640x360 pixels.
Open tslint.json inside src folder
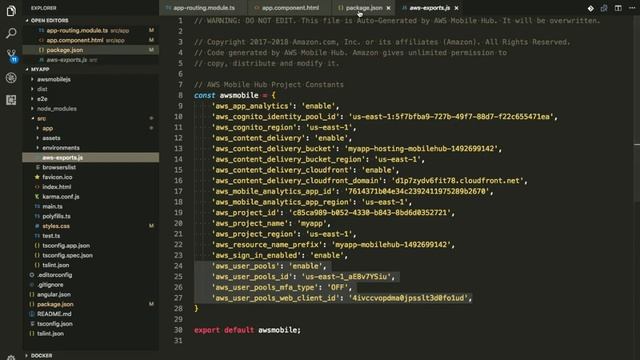91,265
